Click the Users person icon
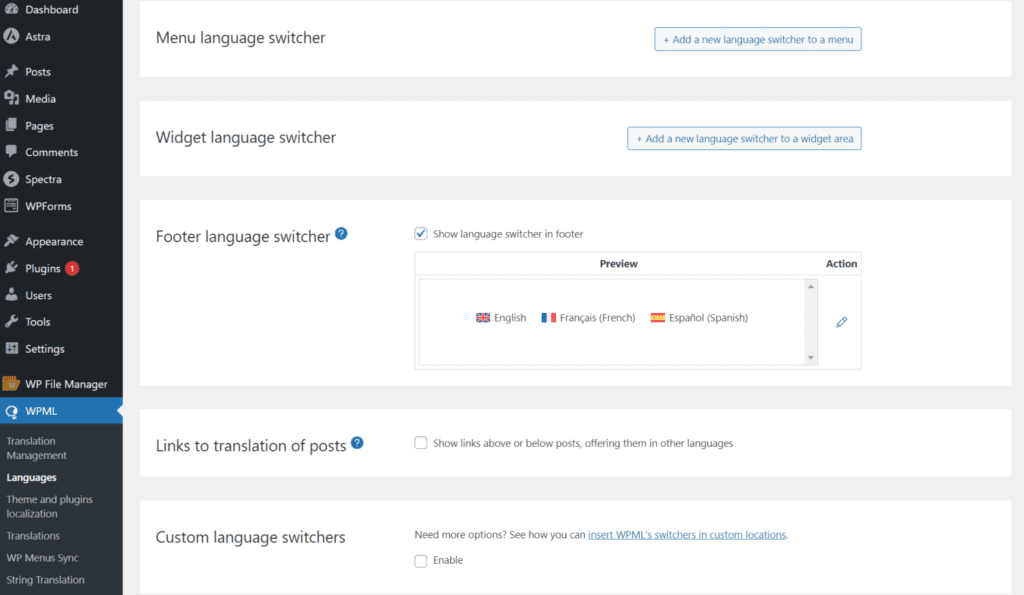The height and width of the screenshot is (595, 1024). [11, 295]
